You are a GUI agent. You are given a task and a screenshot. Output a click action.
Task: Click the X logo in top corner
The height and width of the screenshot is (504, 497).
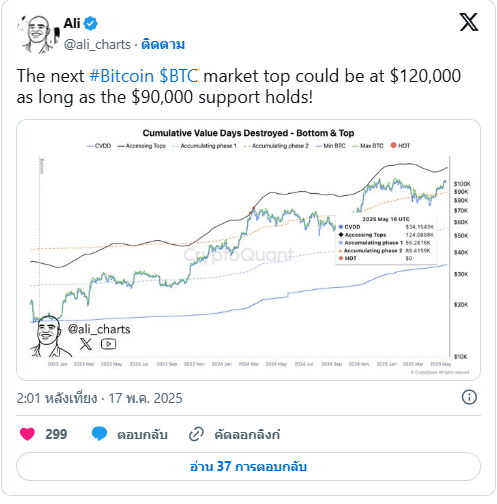[469, 22]
